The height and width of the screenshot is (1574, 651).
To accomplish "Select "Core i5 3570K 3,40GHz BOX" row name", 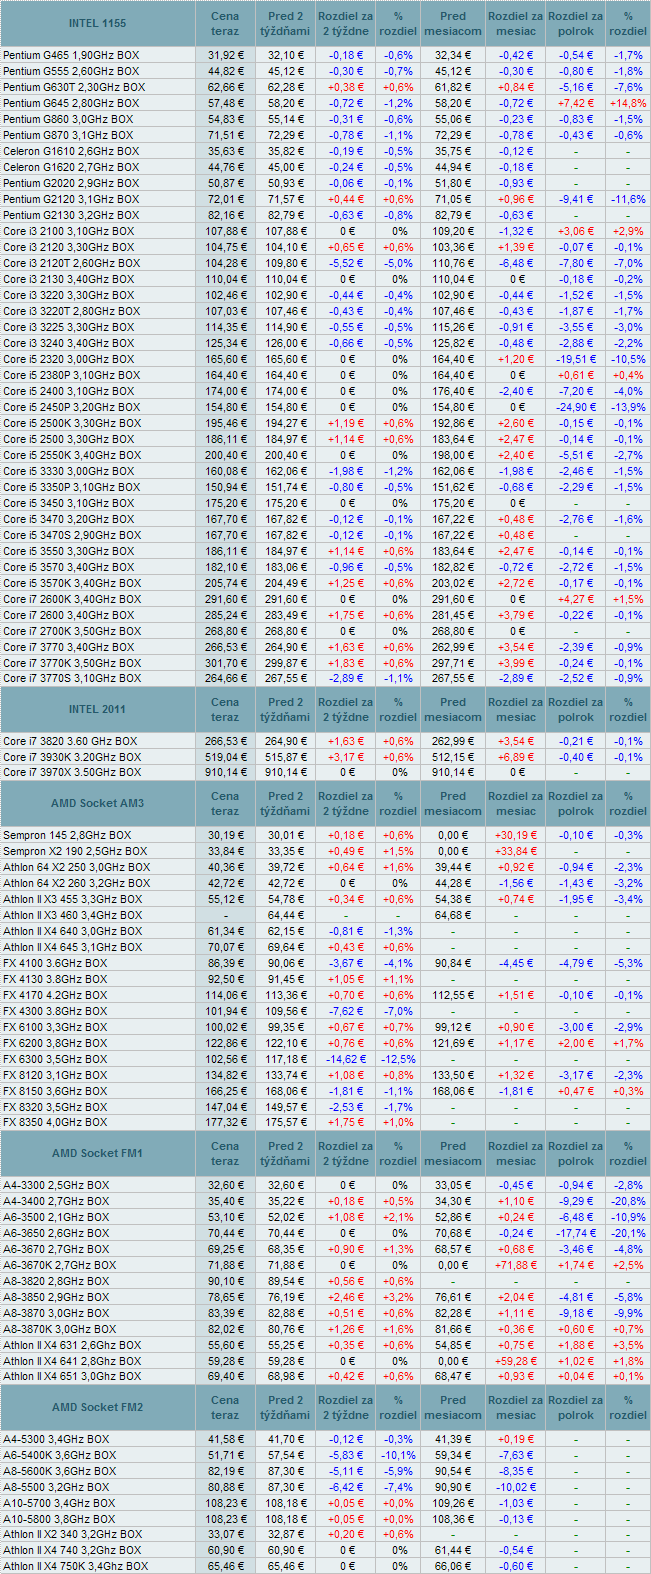I will [72, 583].
